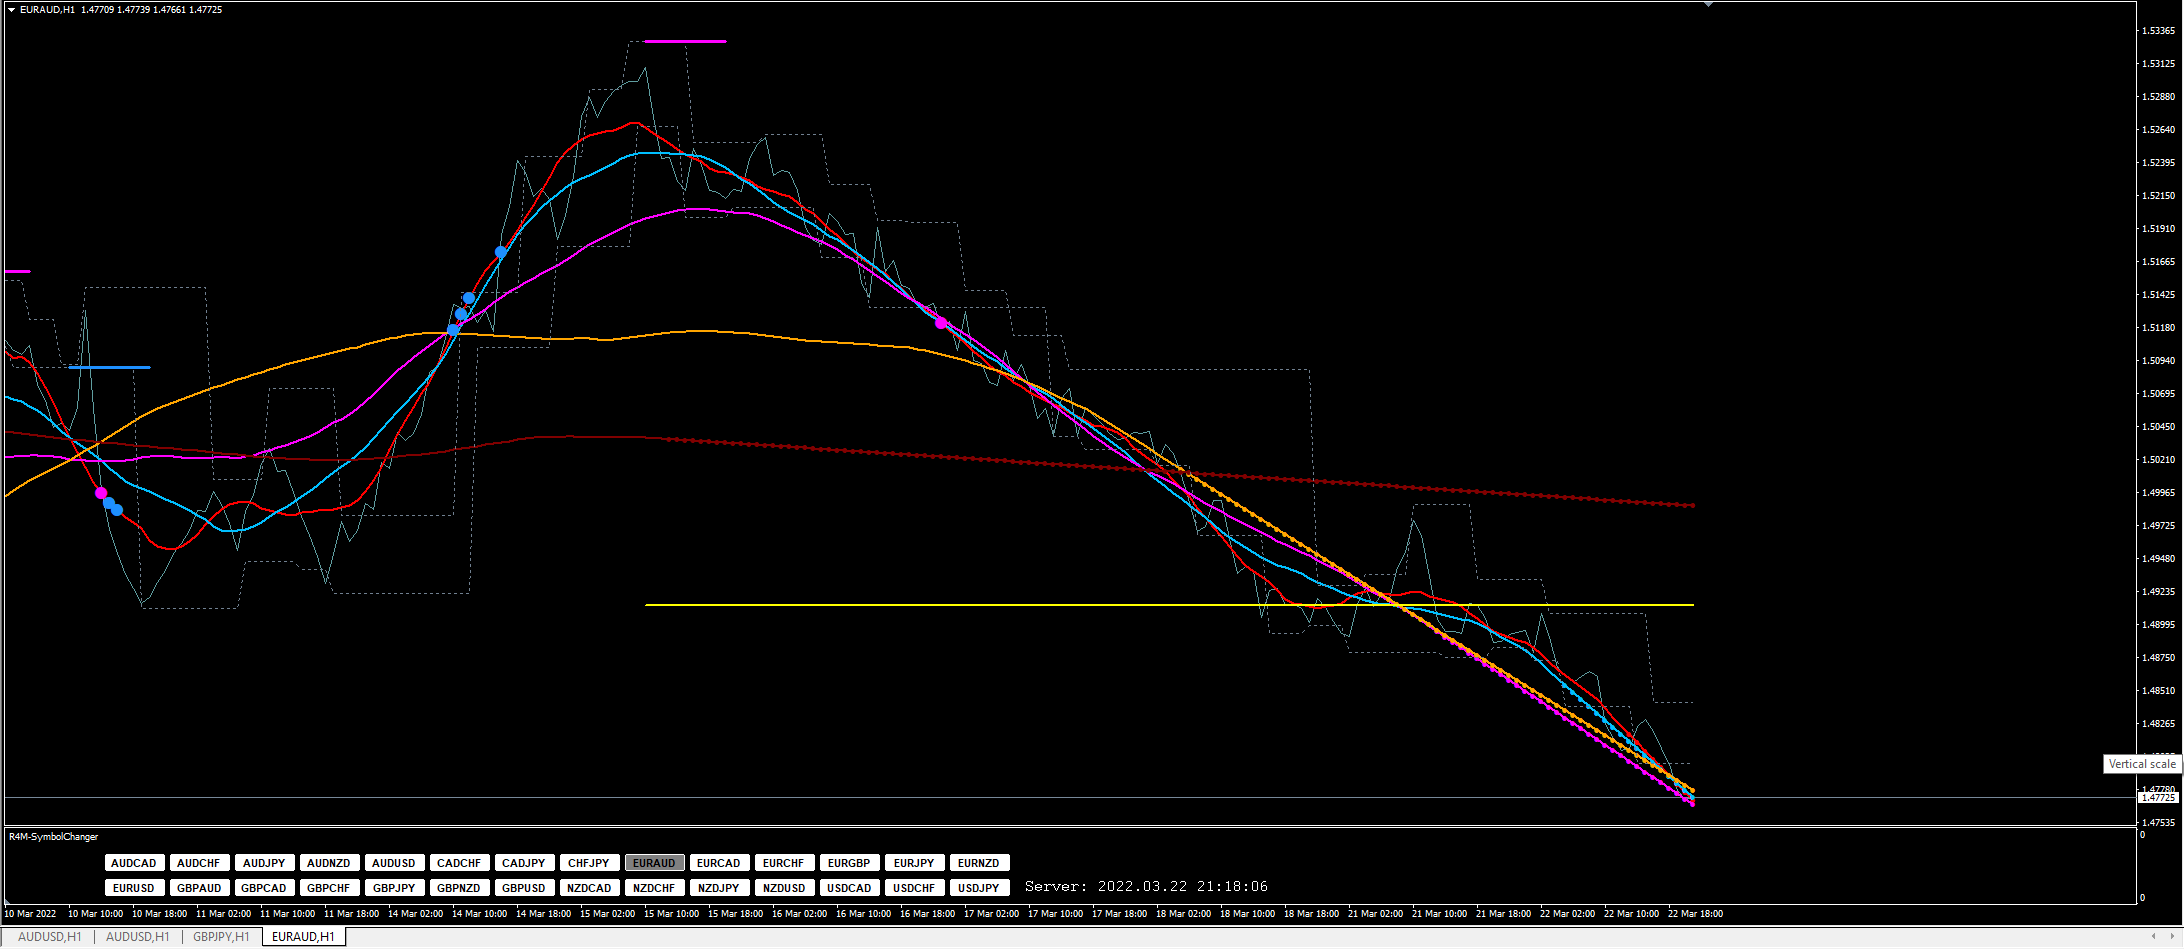Switch chart to NZDCAD

(589, 888)
